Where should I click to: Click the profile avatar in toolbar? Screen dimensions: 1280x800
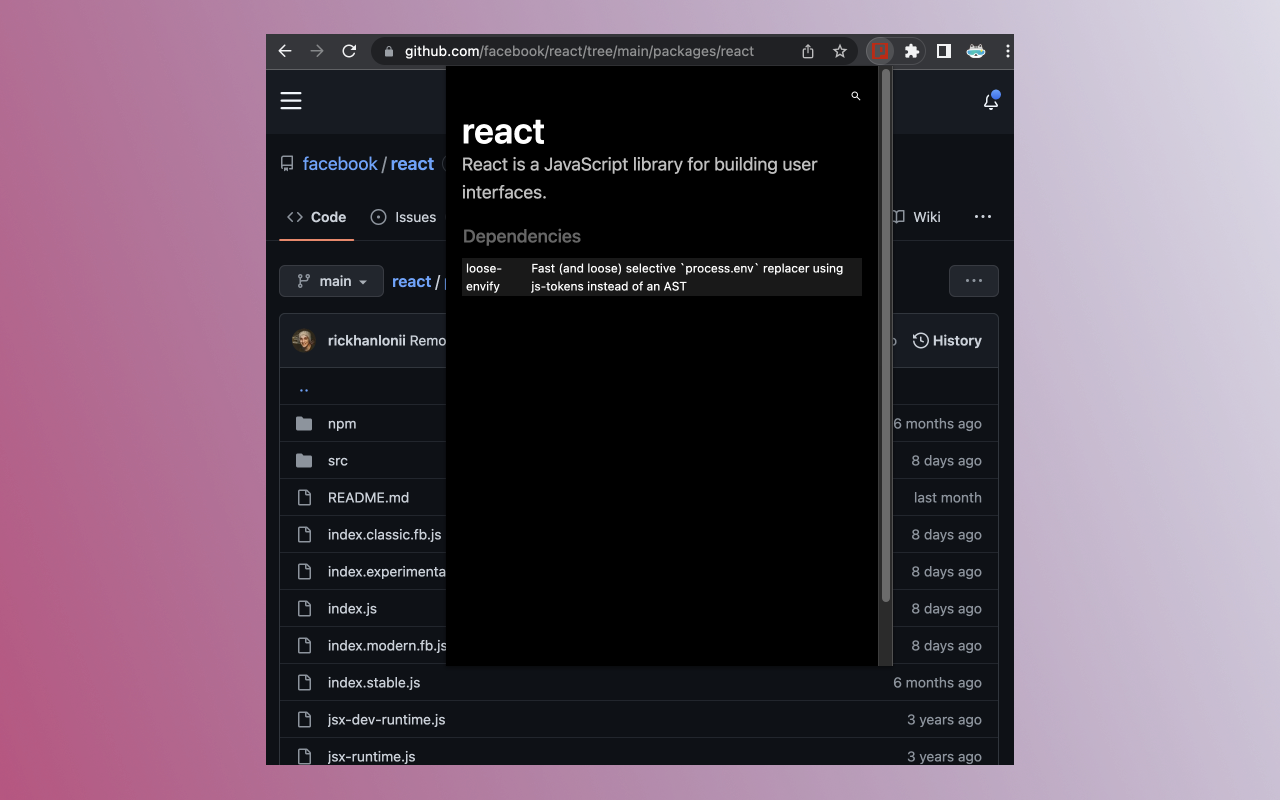[x=976, y=51]
